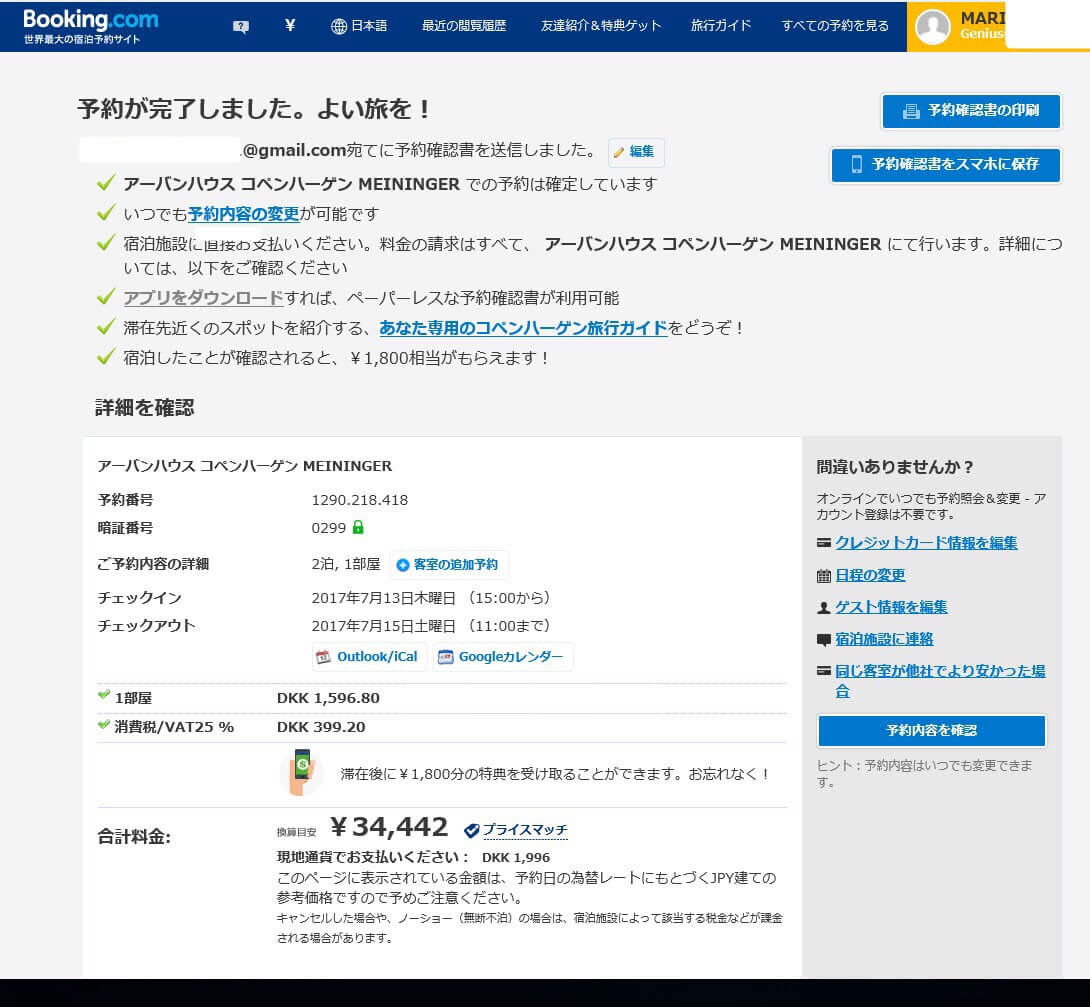Open the help speech bubble icon
Screen dimensions: 1090x1007
click(x=241, y=26)
